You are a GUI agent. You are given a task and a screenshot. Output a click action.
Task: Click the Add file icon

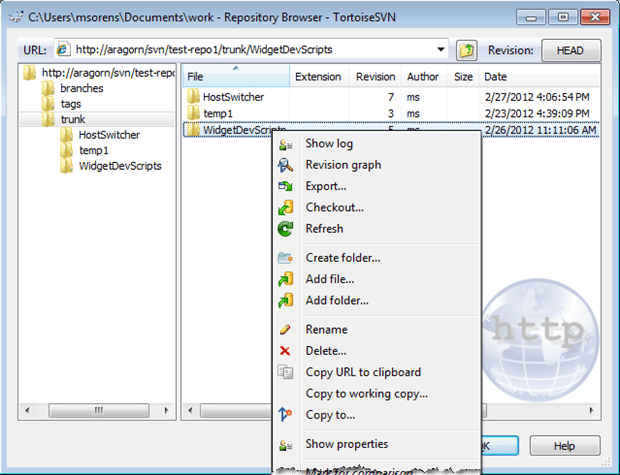285,279
